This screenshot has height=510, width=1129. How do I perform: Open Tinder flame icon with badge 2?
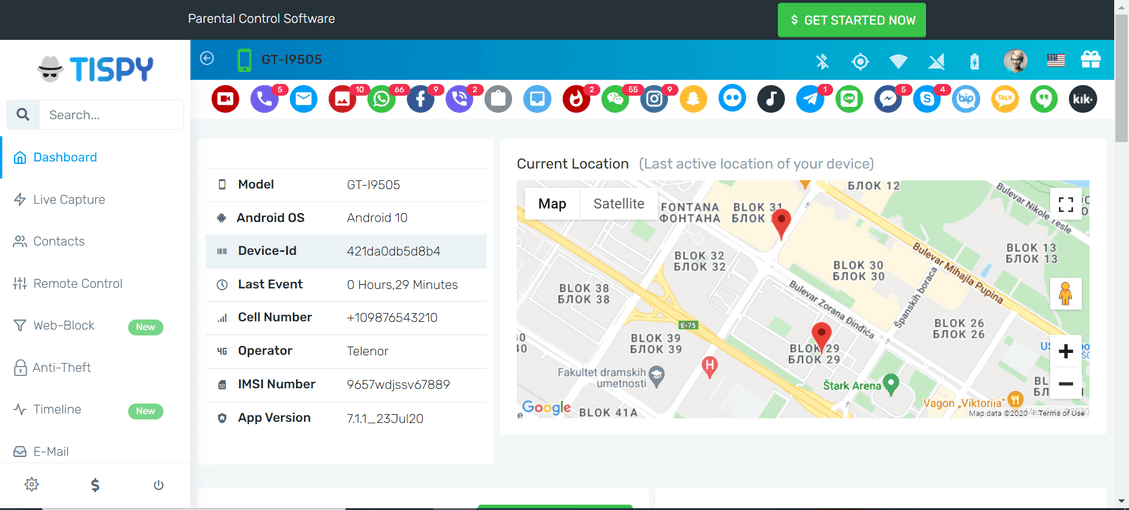pos(576,99)
